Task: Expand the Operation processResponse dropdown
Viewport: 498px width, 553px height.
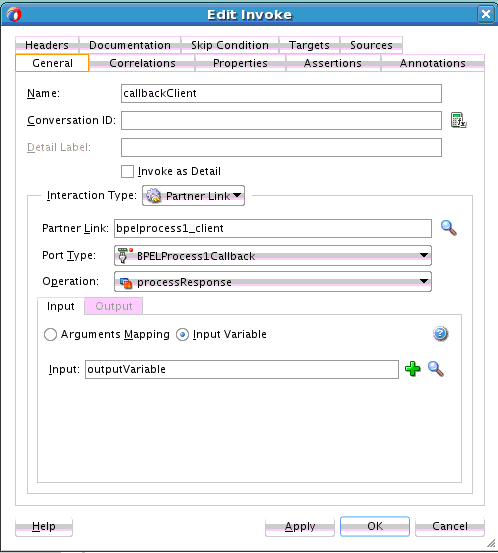Action: pyautogui.click(x=273, y=282)
